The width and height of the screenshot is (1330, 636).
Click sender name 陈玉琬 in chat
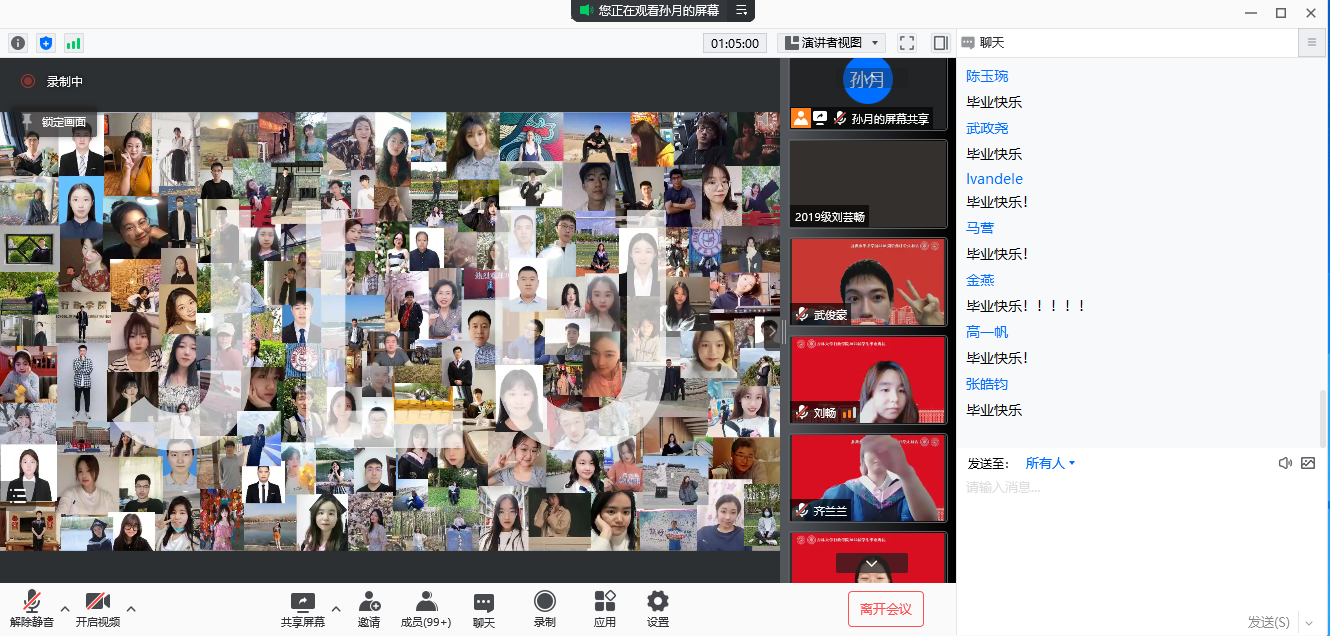click(x=987, y=76)
